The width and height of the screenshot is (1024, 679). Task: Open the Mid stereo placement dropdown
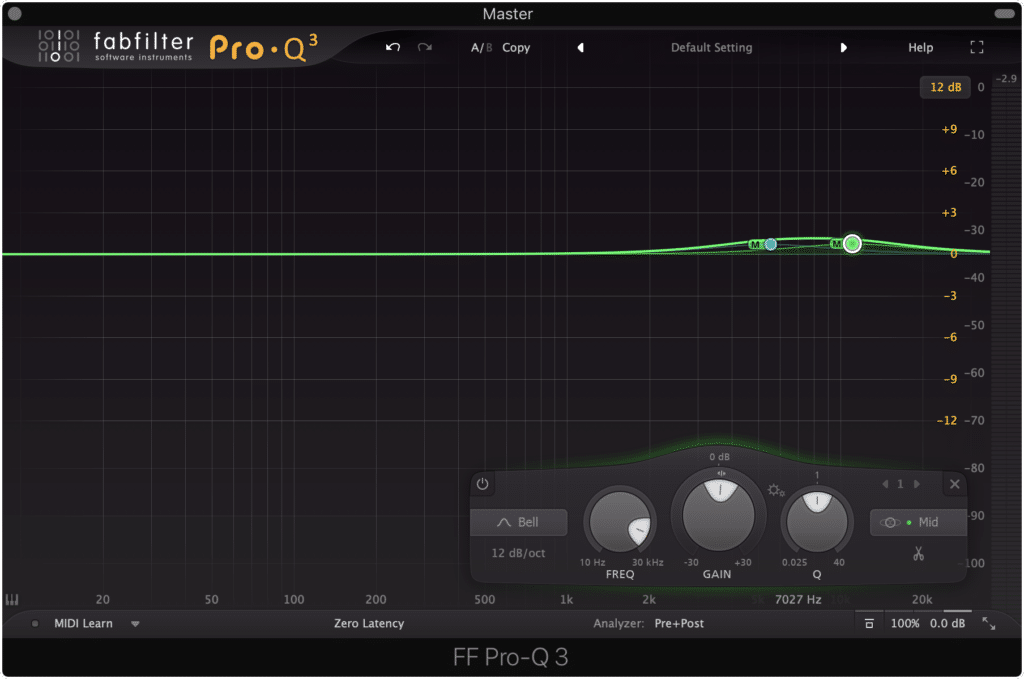pyautogui.click(x=918, y=522)
